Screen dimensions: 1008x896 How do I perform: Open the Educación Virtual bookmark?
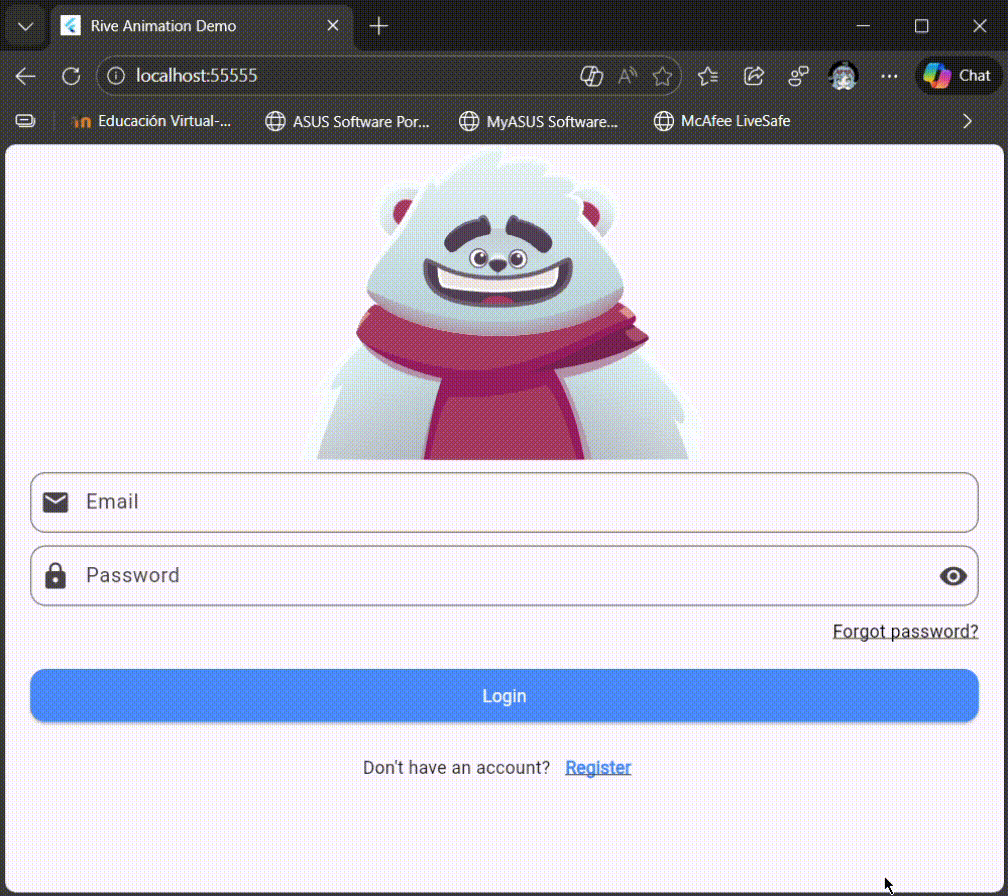[152, 121]
